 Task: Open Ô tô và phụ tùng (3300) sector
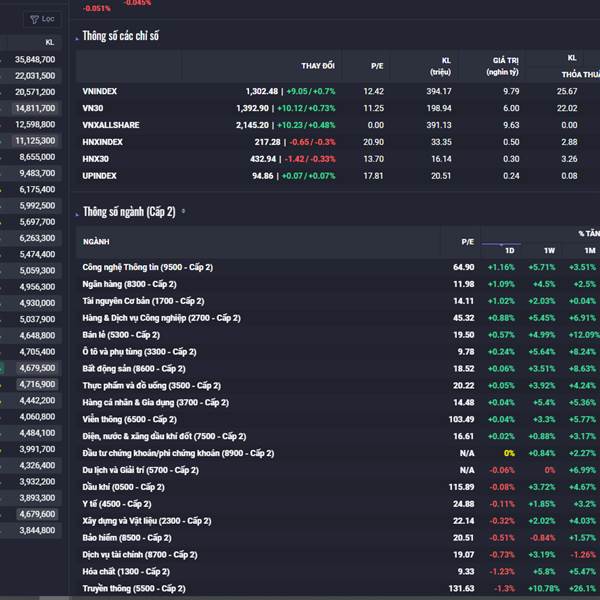tap(139, 352)
